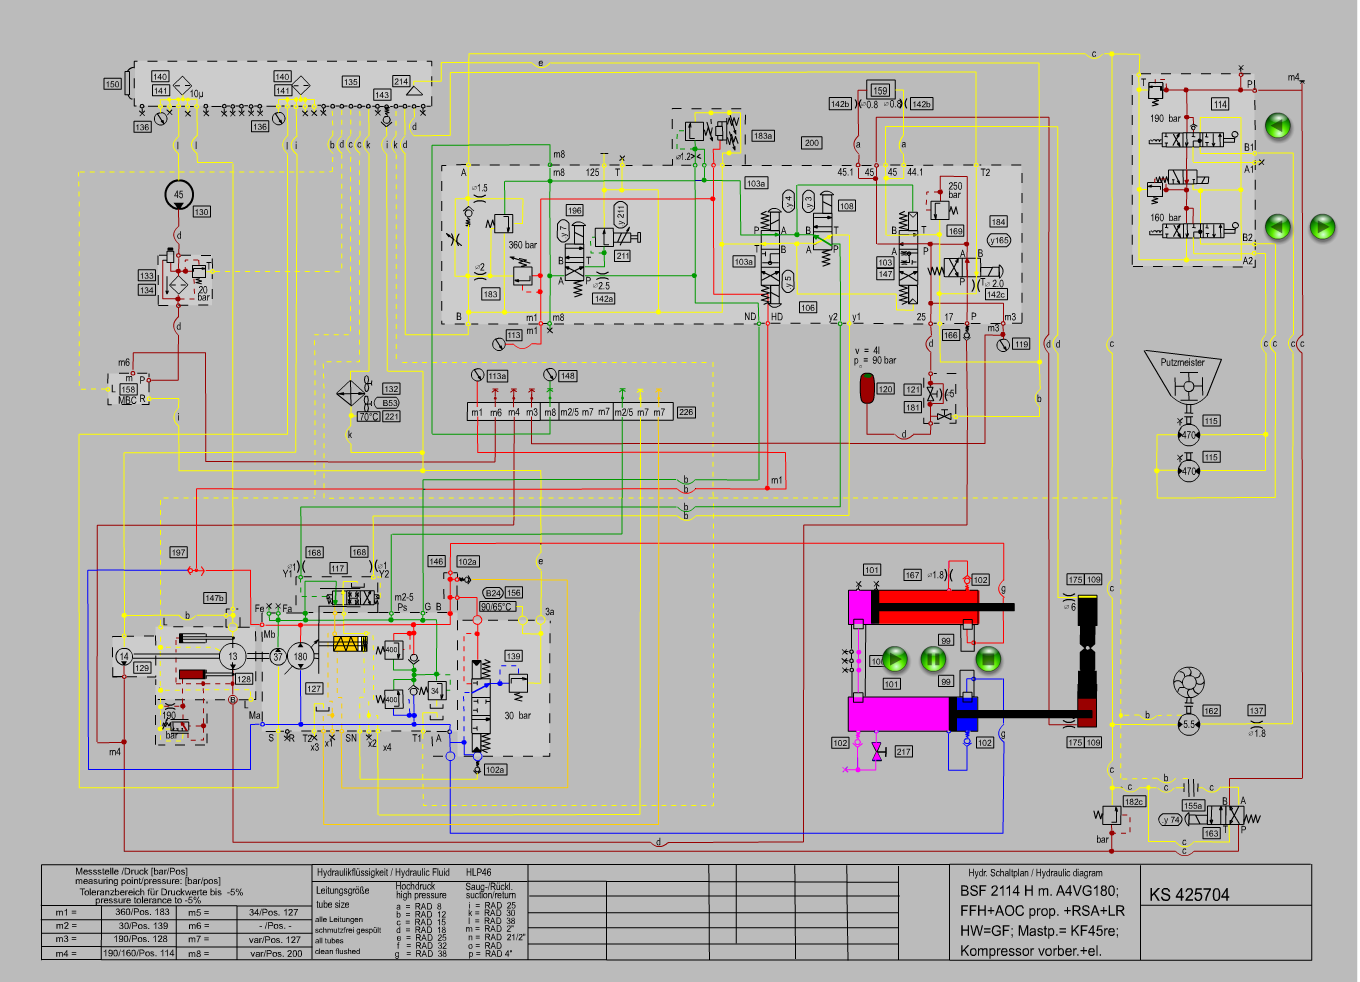1360x982 pixels.
Task: Click position label 183a
Action: click(x=763, y=136)
